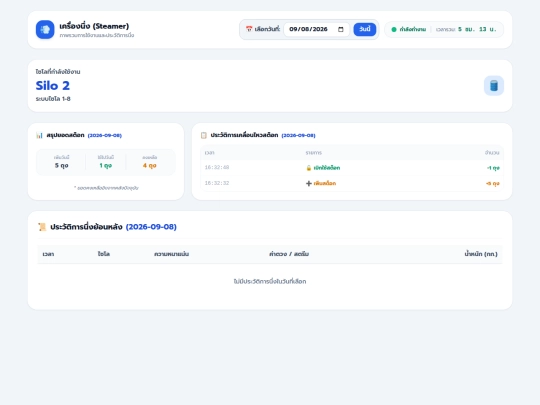Click the 16:32:32 timestamp
The width and height of the screenshot is (540, 405).
coord(217,183)
